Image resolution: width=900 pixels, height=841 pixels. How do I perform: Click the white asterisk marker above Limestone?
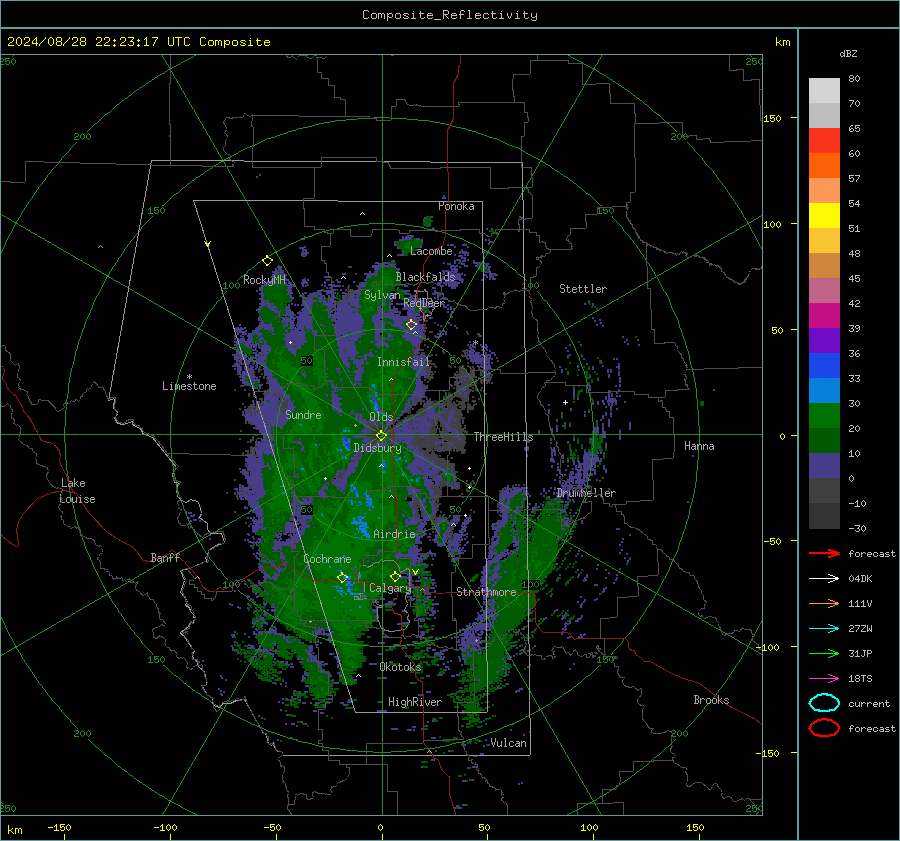(x=189, y=377)
